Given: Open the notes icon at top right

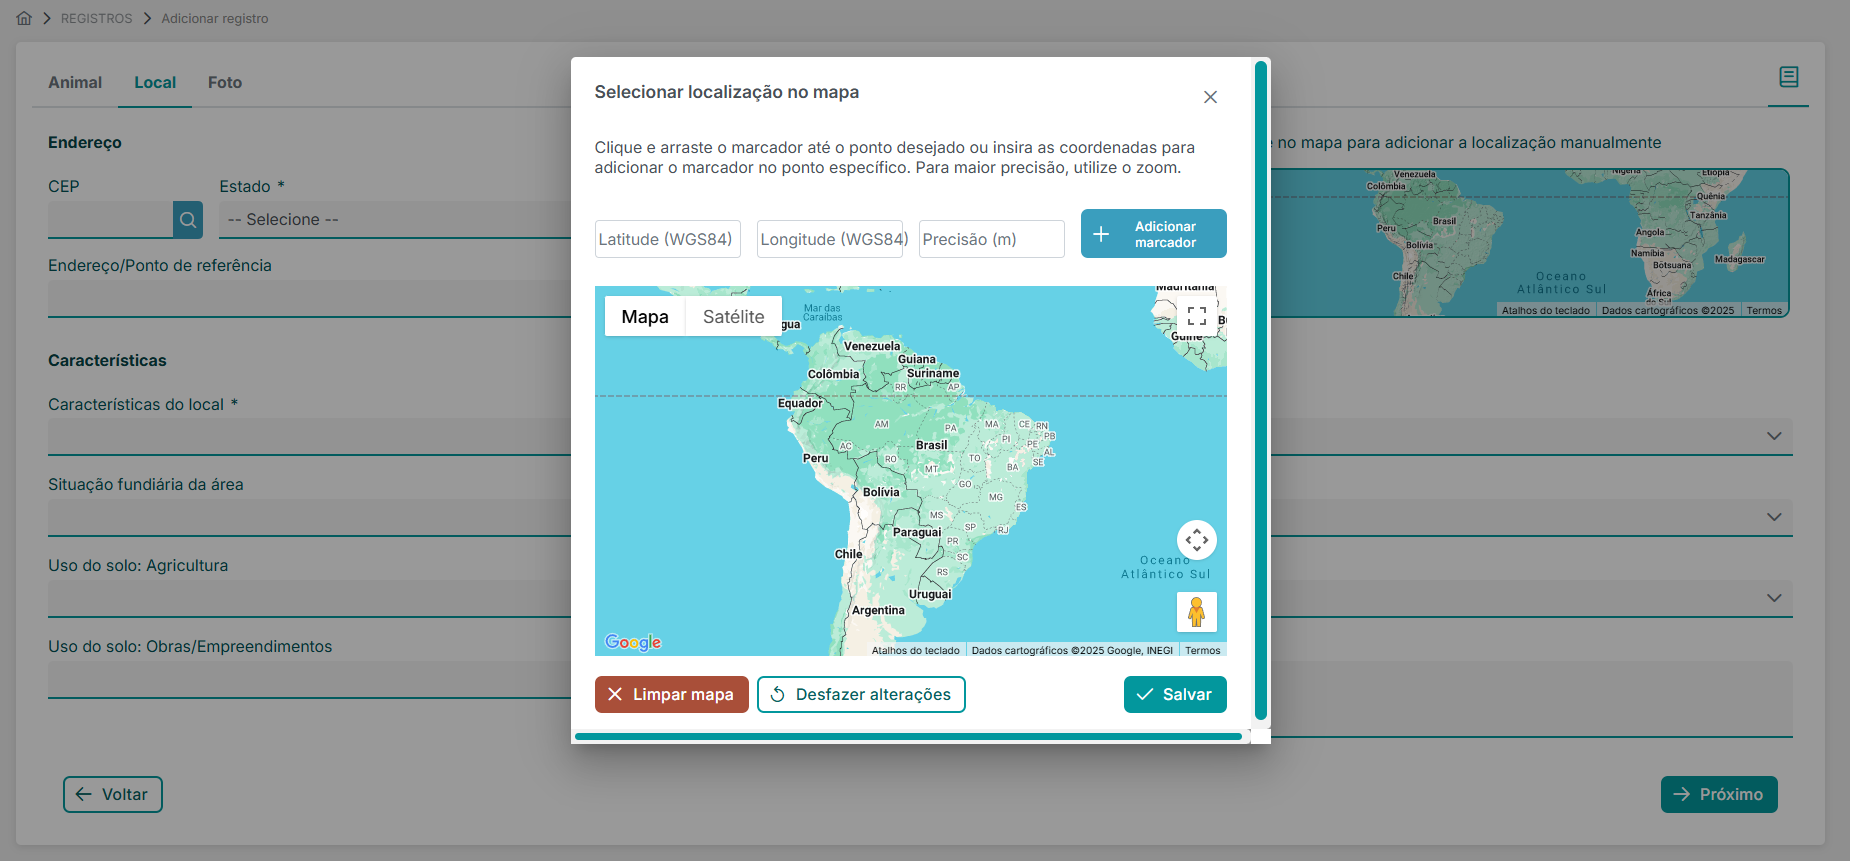Looking at the screenshot, I should pyautogui.click(x=1788, y=77).
